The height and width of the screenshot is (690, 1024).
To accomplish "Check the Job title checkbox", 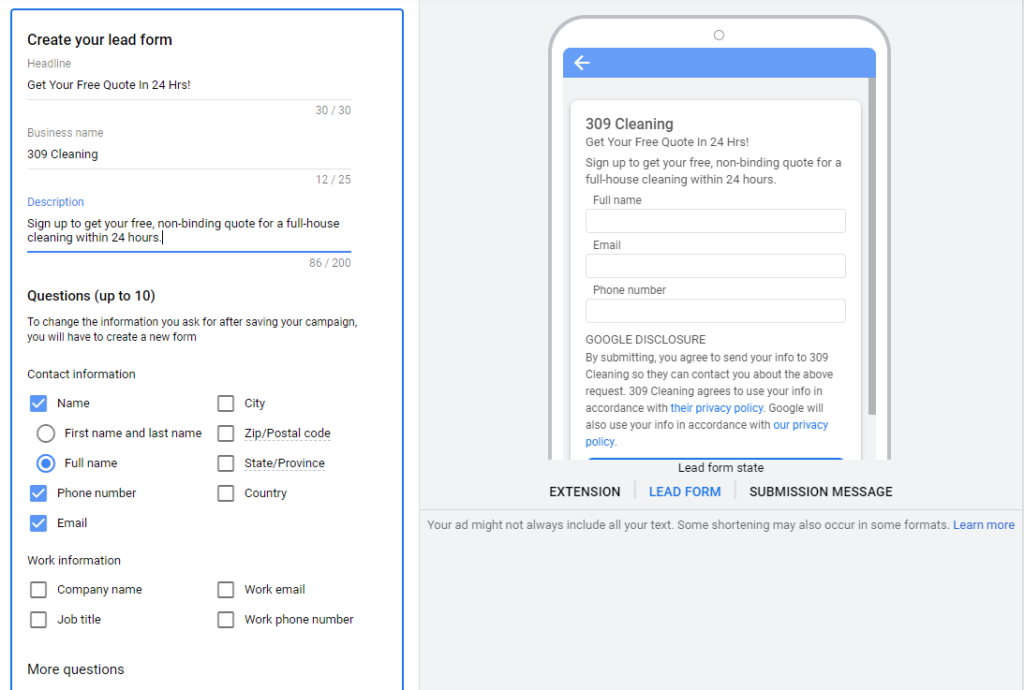I will click(39, 619).
